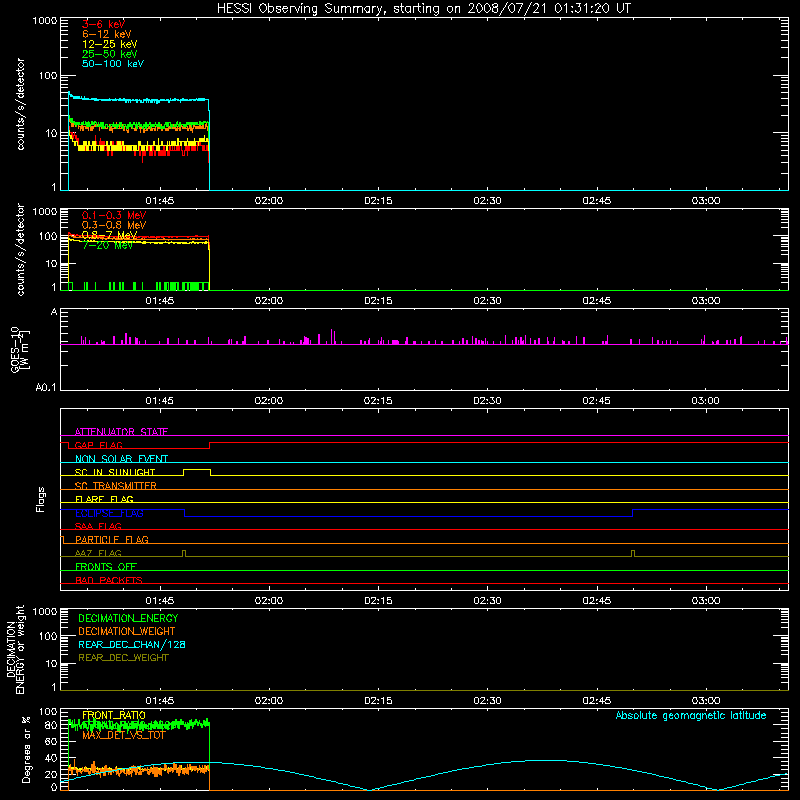Select the NON_SOLAR_EVENT flag label
Viewport: 800px width, 800px height.
pyautogui.click(x=121, y=459)
